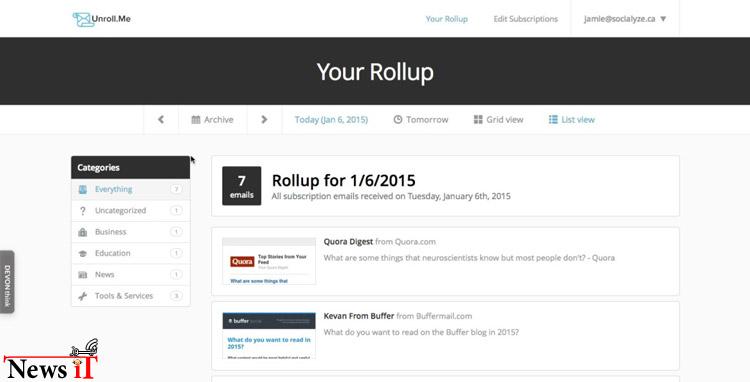Select the Tools & Services category
The image size is (750, 382).
pyautogui.click(x=131, y=296)
